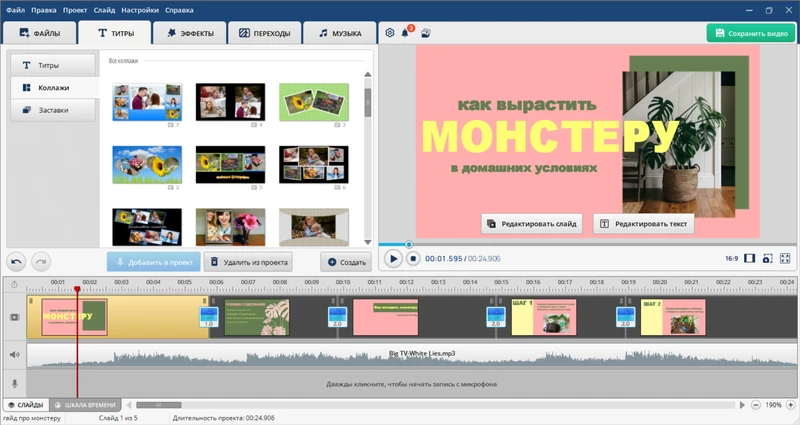Click the redo arrow button

[x=41, y=262]
